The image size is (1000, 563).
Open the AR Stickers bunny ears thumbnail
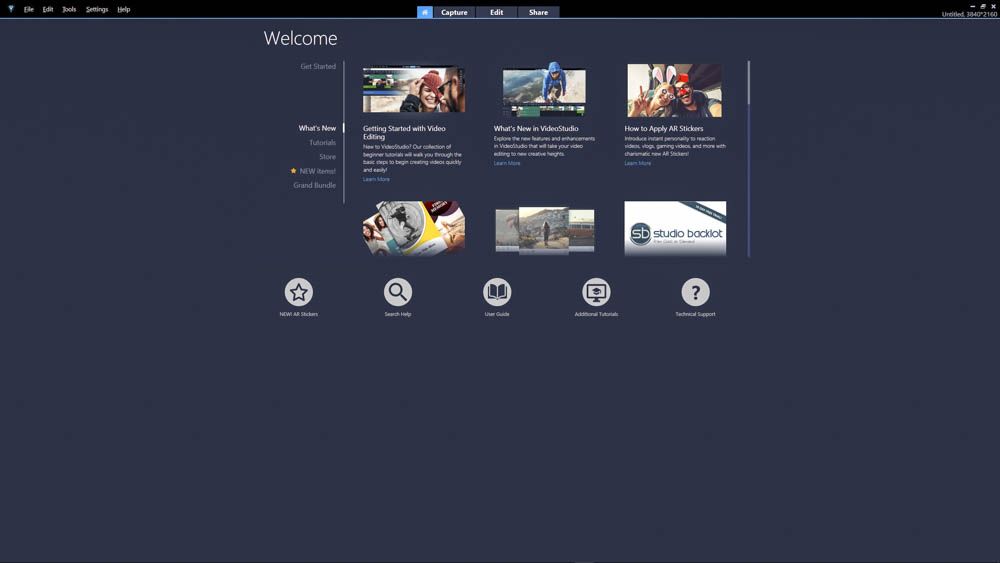(x=675, y=90)
